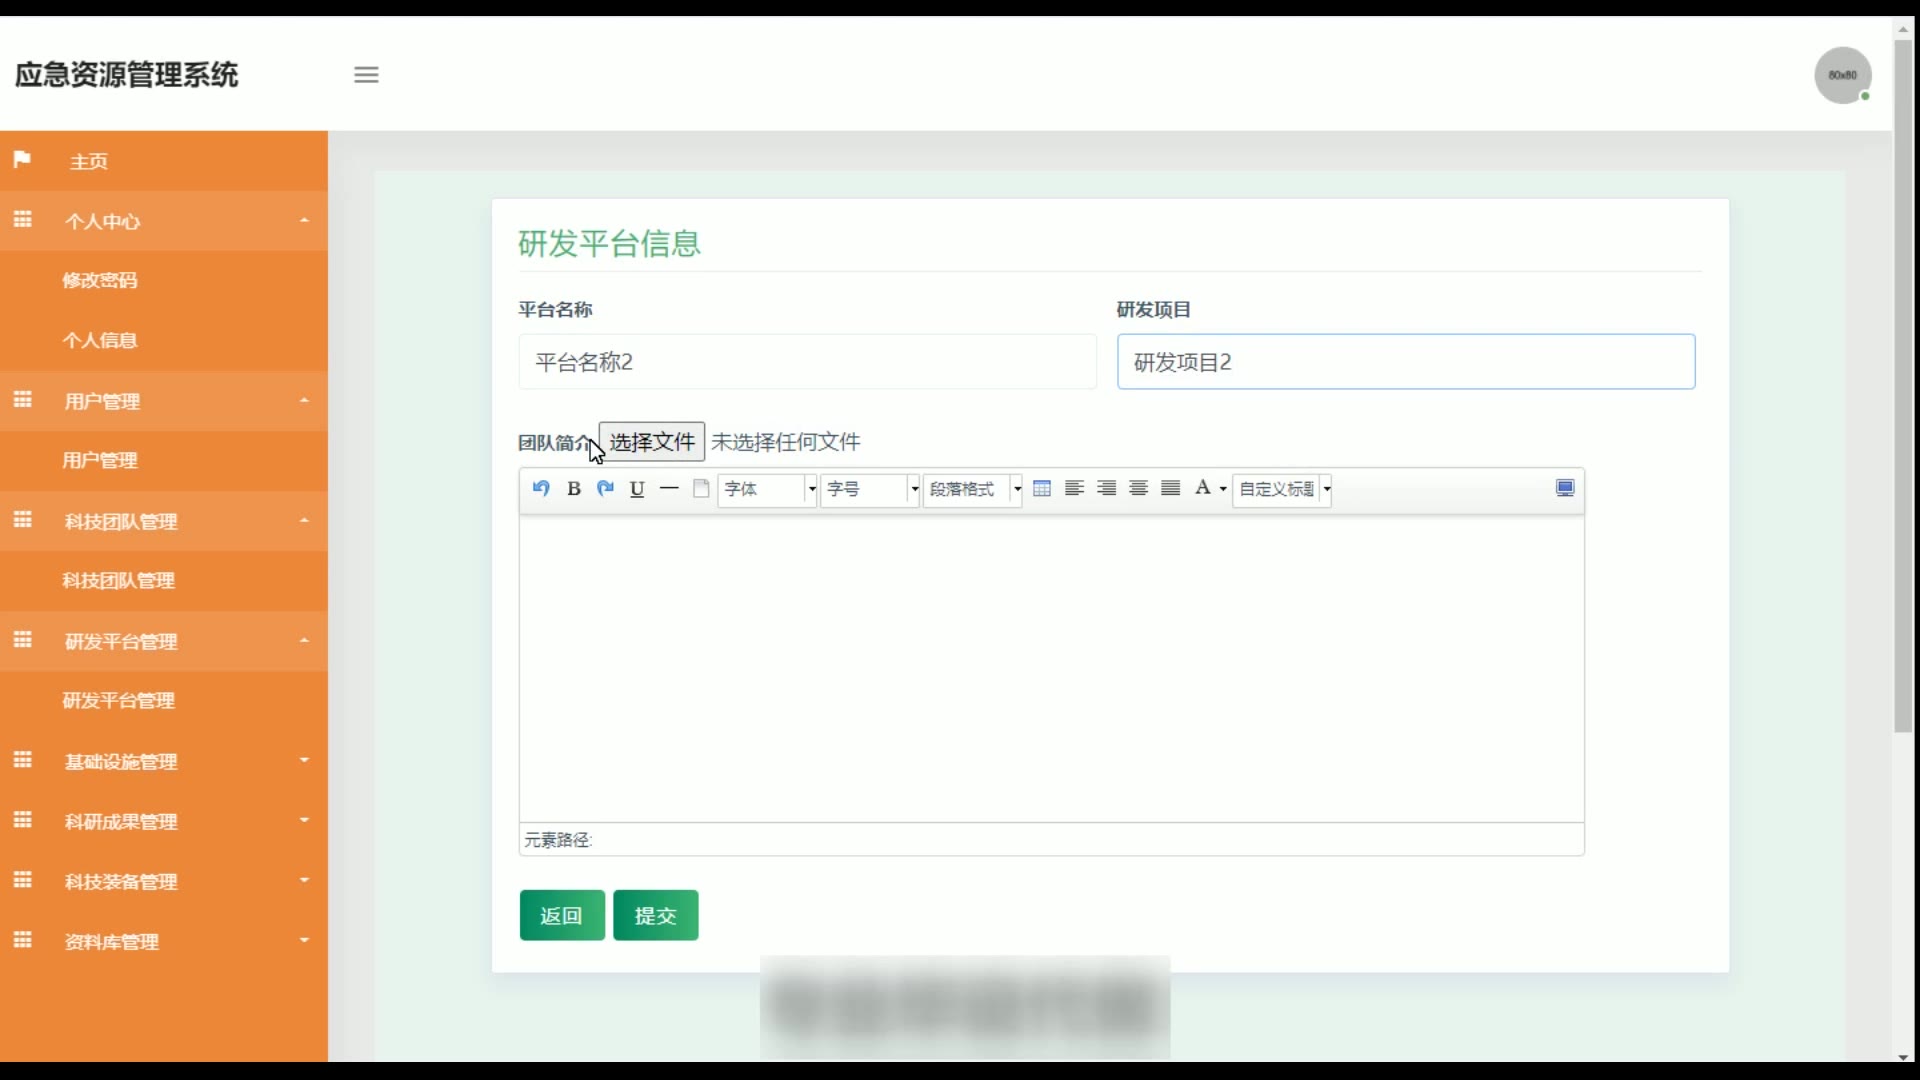Open 主页 in the sidebar

pos(88,161)
